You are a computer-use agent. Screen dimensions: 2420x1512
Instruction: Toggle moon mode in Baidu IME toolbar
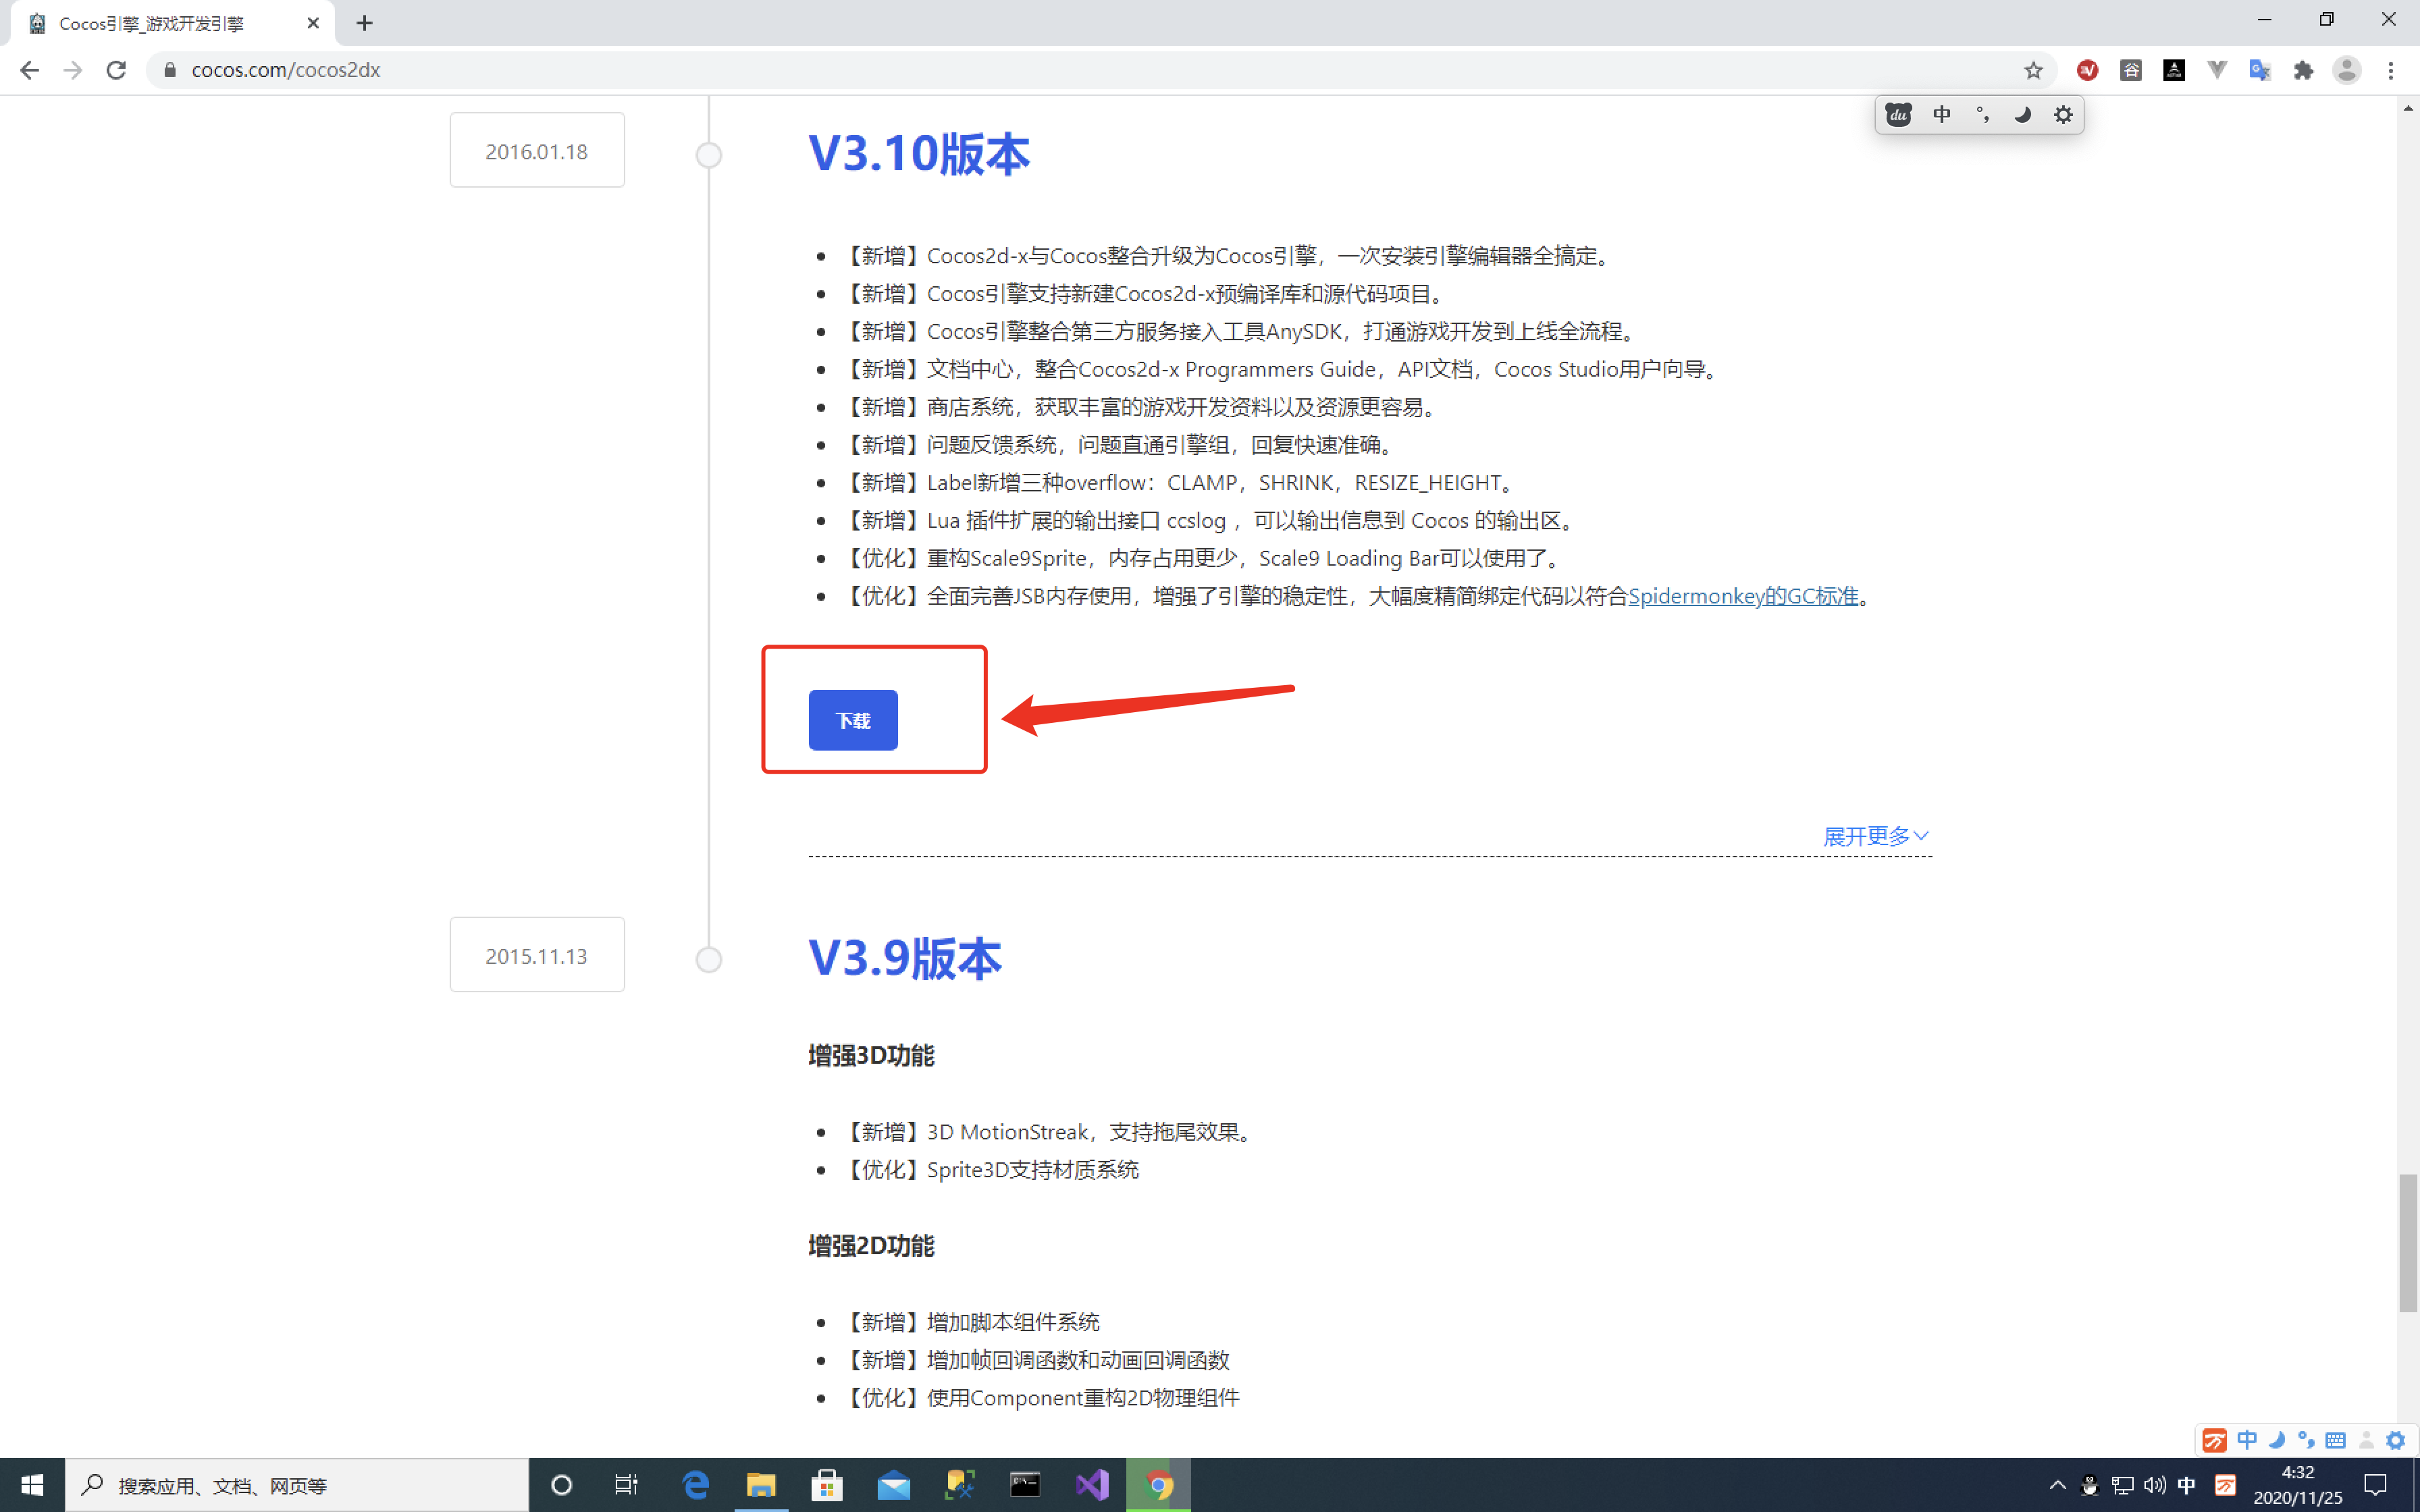2022,115
